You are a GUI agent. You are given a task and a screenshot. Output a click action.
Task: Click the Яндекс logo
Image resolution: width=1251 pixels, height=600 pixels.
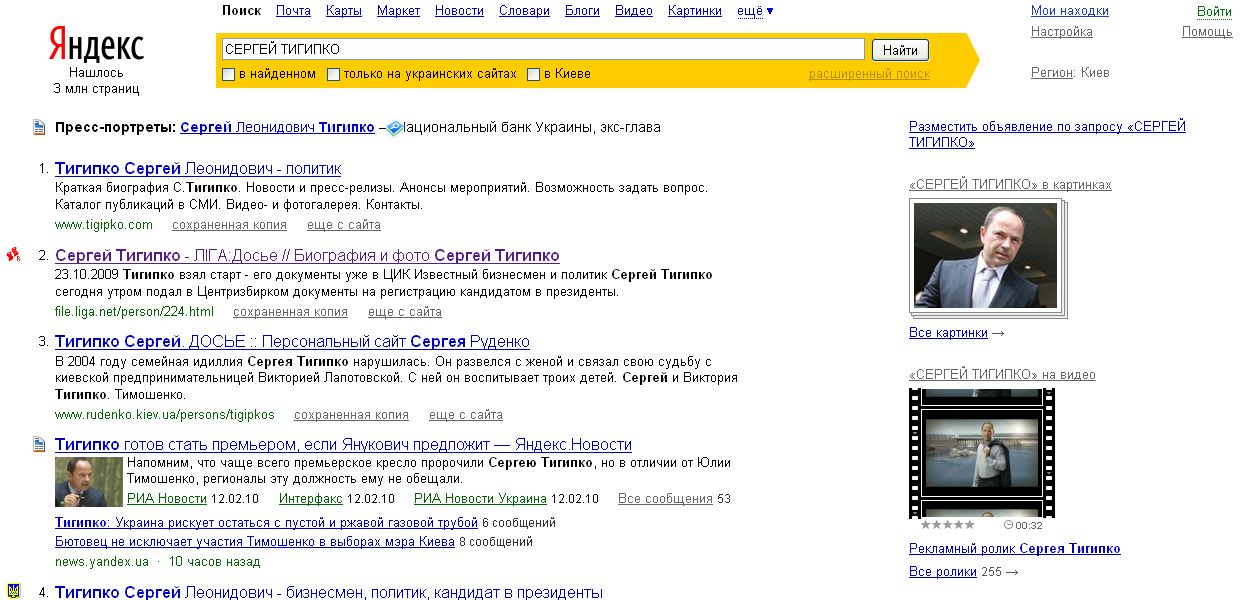97,46
